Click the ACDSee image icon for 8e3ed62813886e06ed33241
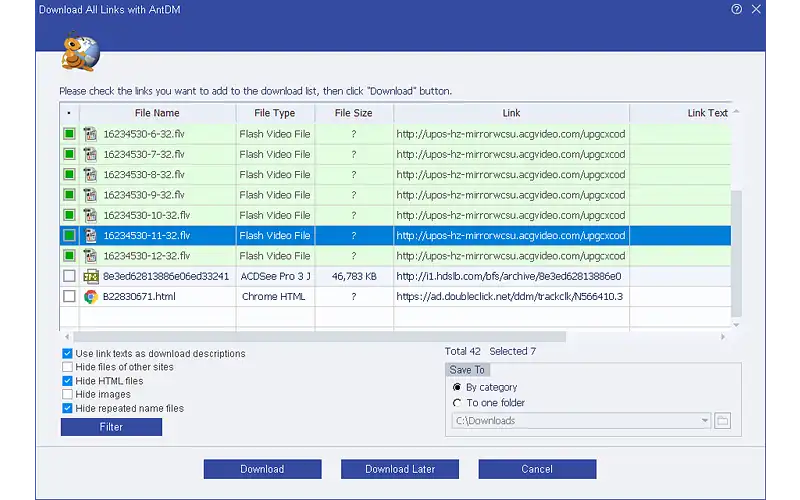The width and height of the screenshot is (800, 500). point(91,277)
